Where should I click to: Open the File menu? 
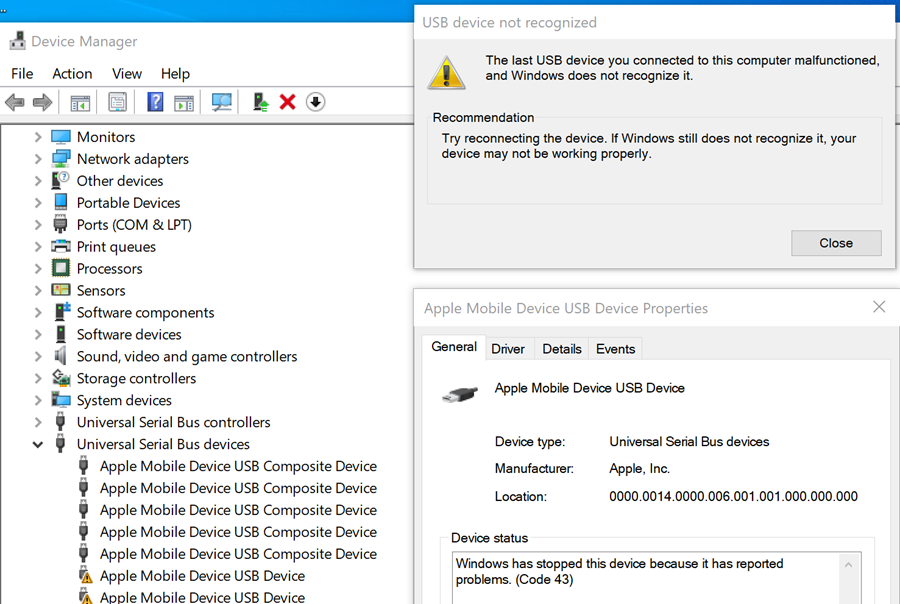point(22,73)
